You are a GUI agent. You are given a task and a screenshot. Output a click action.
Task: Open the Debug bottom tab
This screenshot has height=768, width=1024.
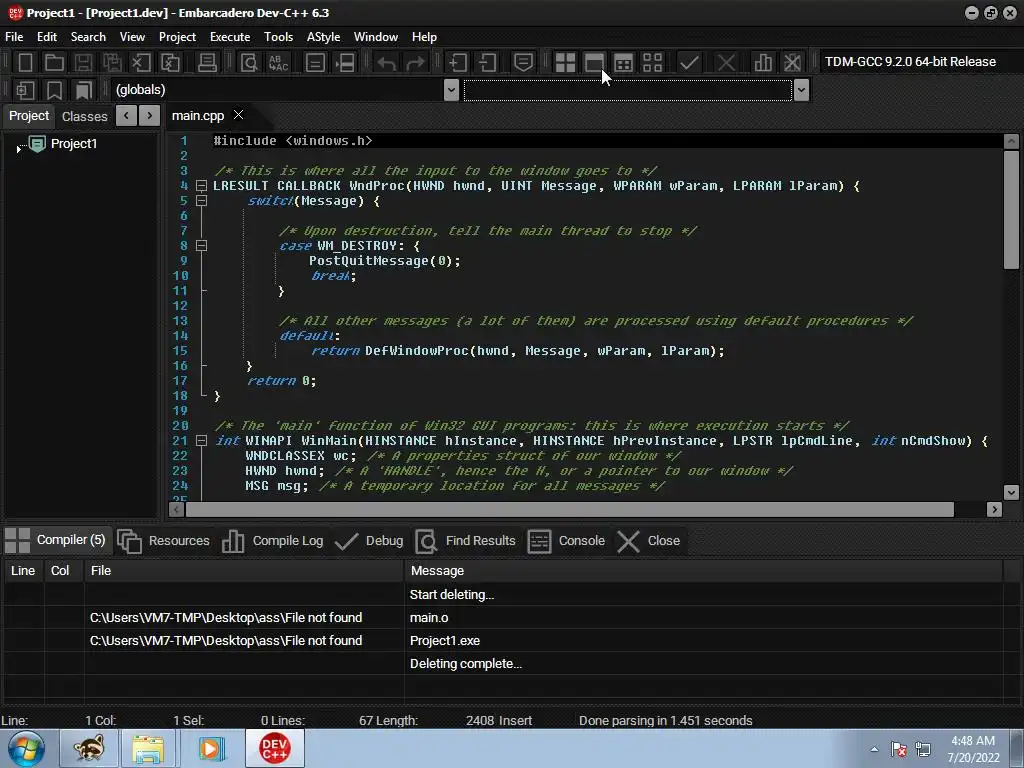(x=370, y=541)
